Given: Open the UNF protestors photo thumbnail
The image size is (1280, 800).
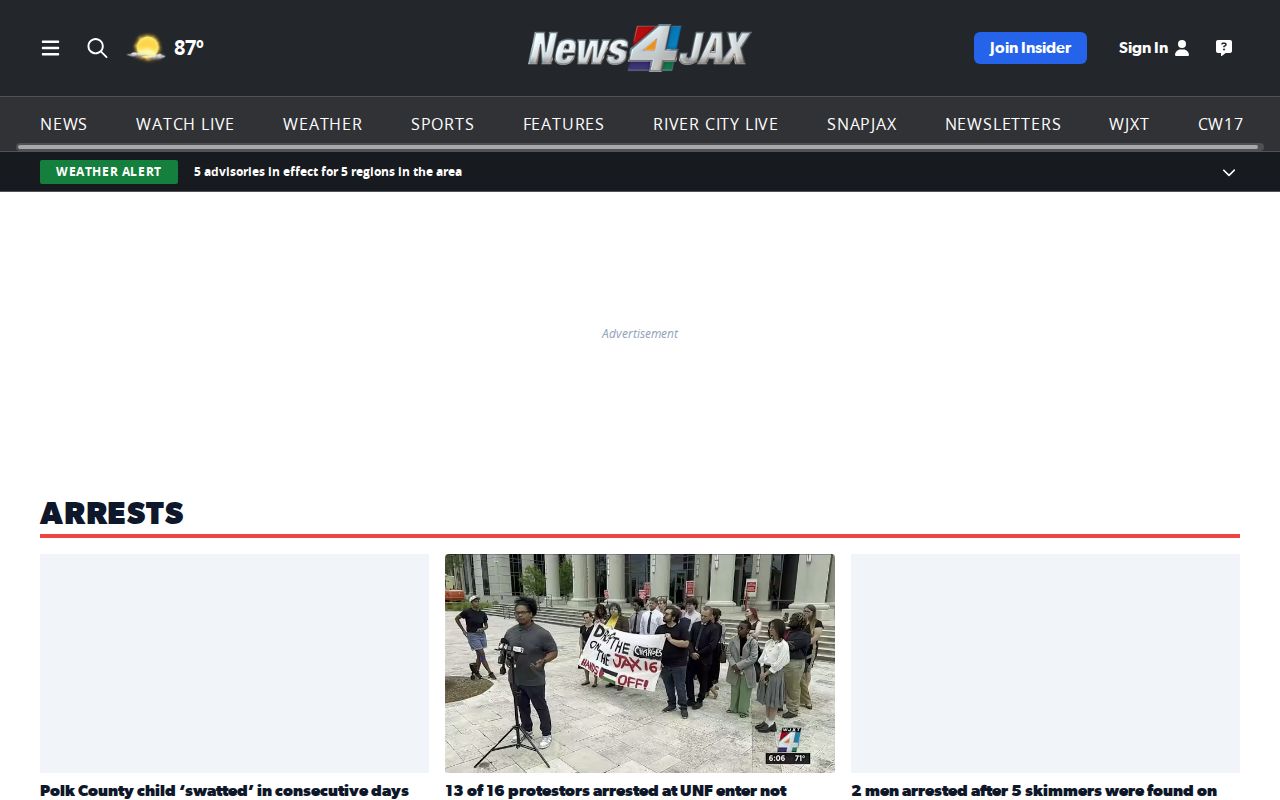Looking at the screenshot, I should (640, 663).
